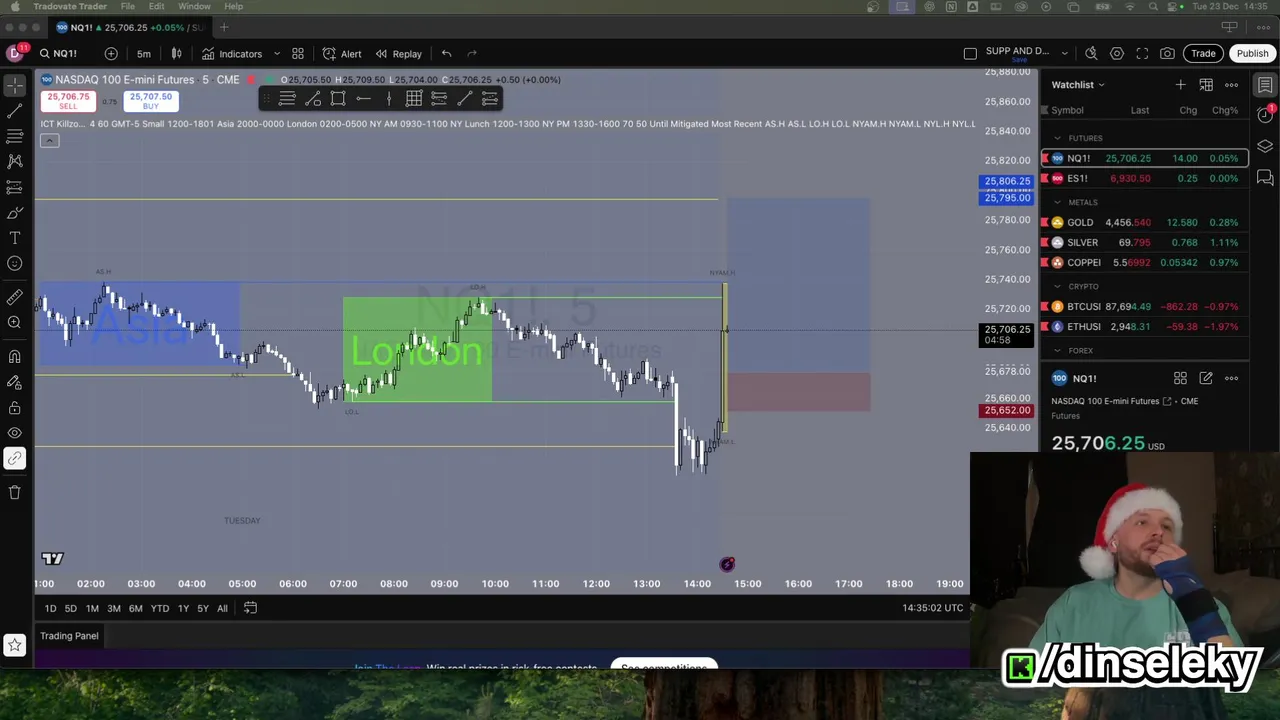Select the ruler Measure tool
Image resolution: width=1280 pixels, height=720 pixels.
[x=15, y=297]
